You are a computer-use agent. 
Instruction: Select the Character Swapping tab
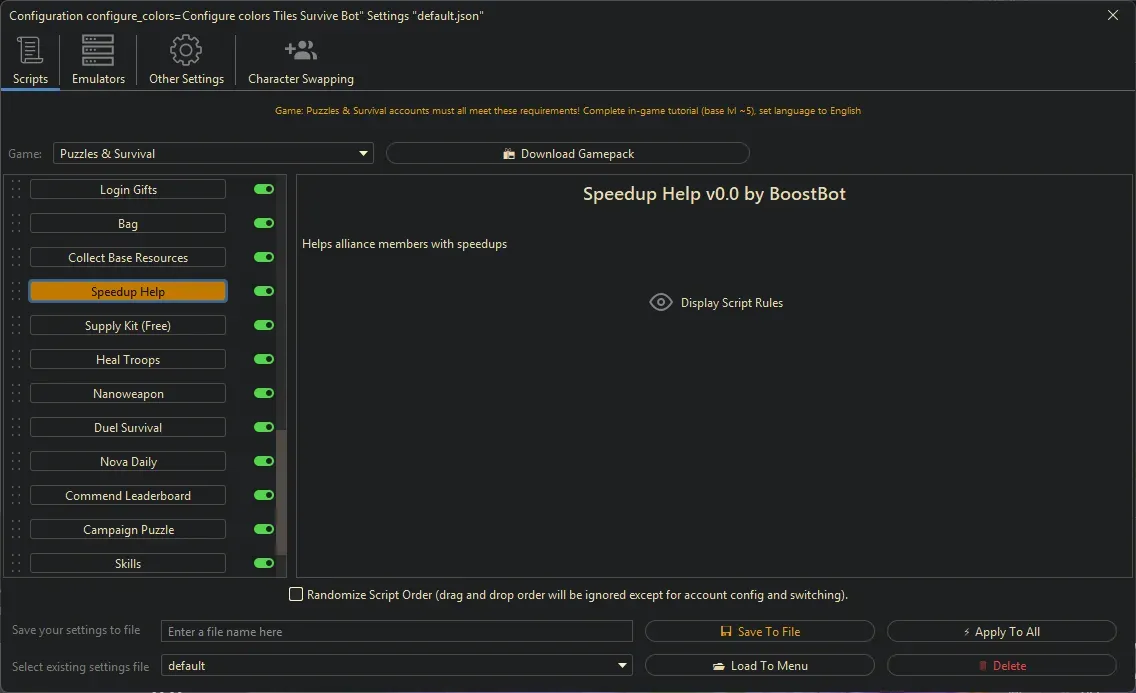(x=300, y=60)
